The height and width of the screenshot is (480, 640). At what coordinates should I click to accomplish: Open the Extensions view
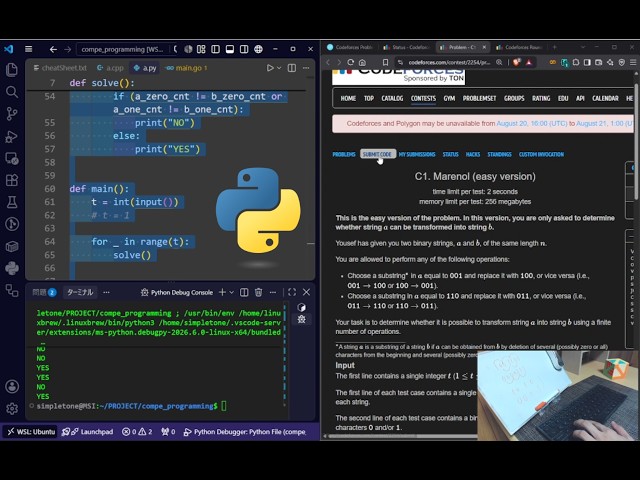12,180
